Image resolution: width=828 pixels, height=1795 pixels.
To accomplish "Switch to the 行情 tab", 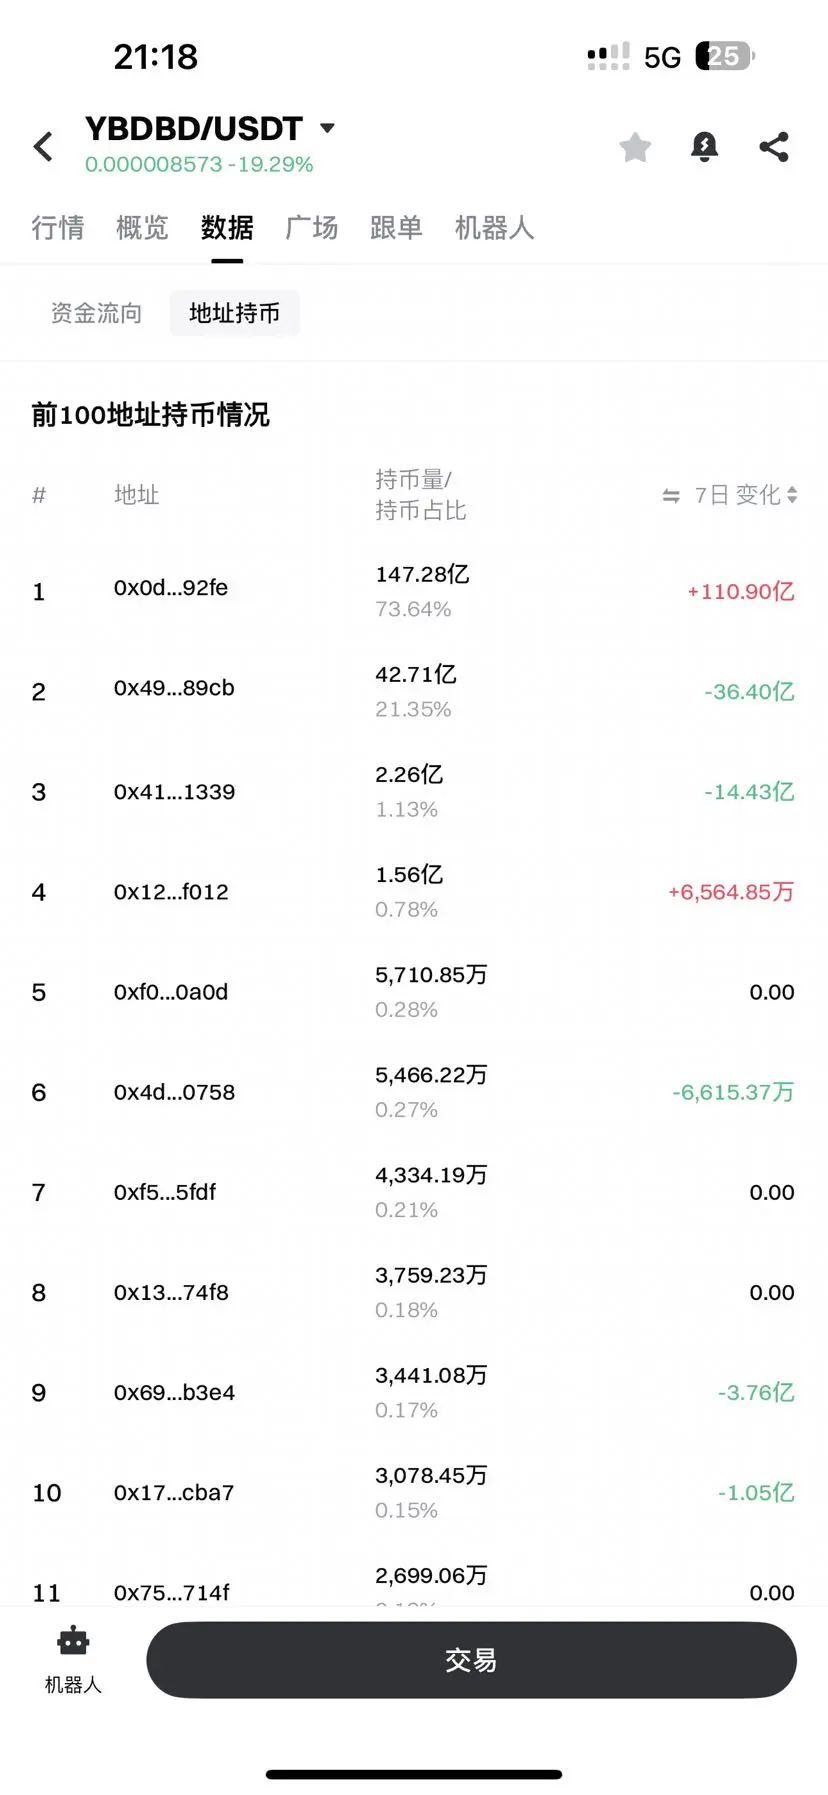I will pyautogui.click(x=58, y=228).
